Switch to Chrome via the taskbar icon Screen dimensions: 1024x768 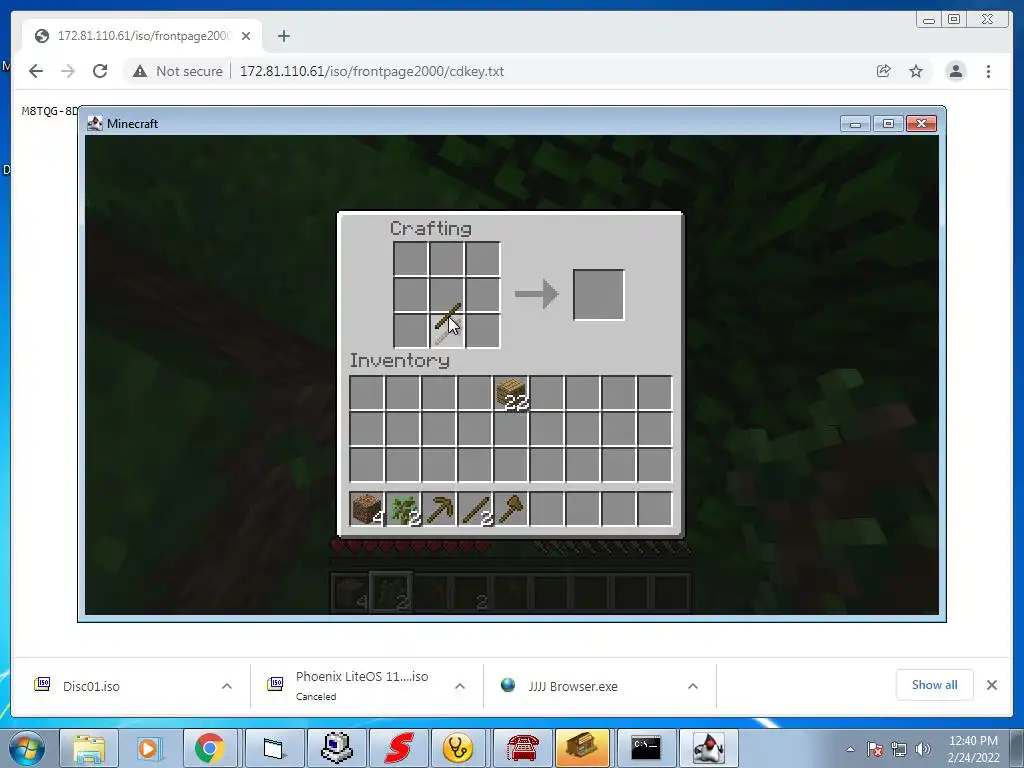pyautogui.click(x=210, y=748)
